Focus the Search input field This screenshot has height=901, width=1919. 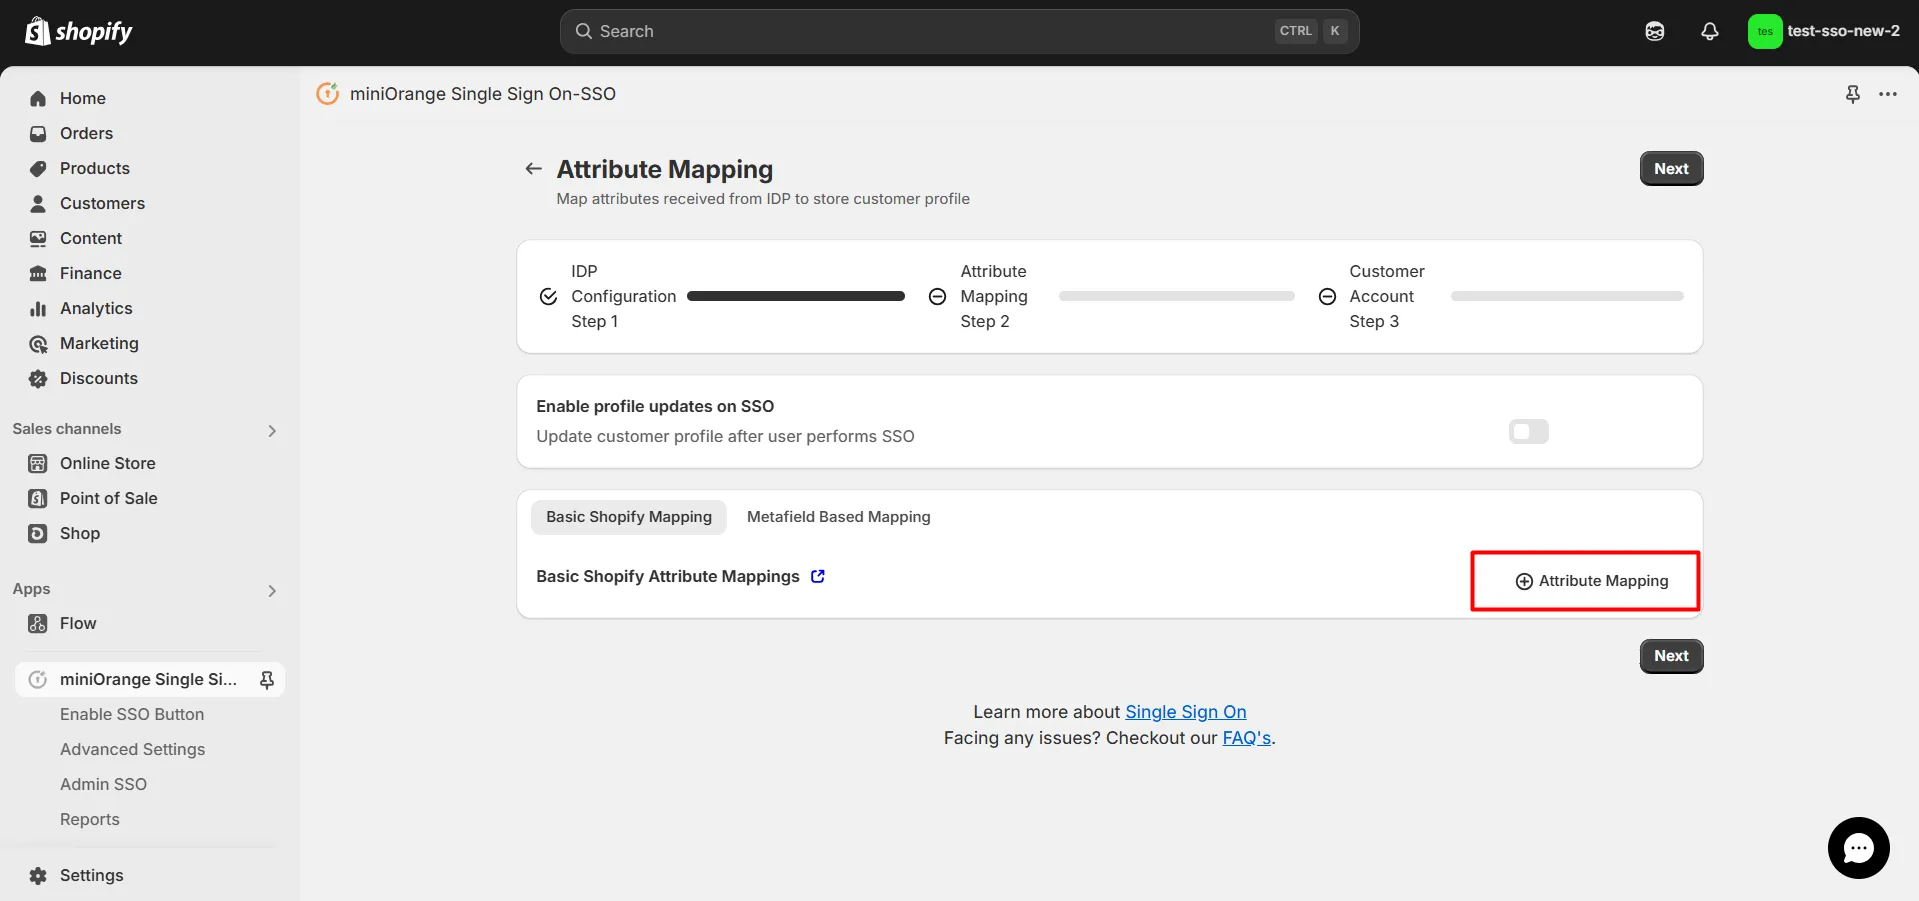coord(959,32)
